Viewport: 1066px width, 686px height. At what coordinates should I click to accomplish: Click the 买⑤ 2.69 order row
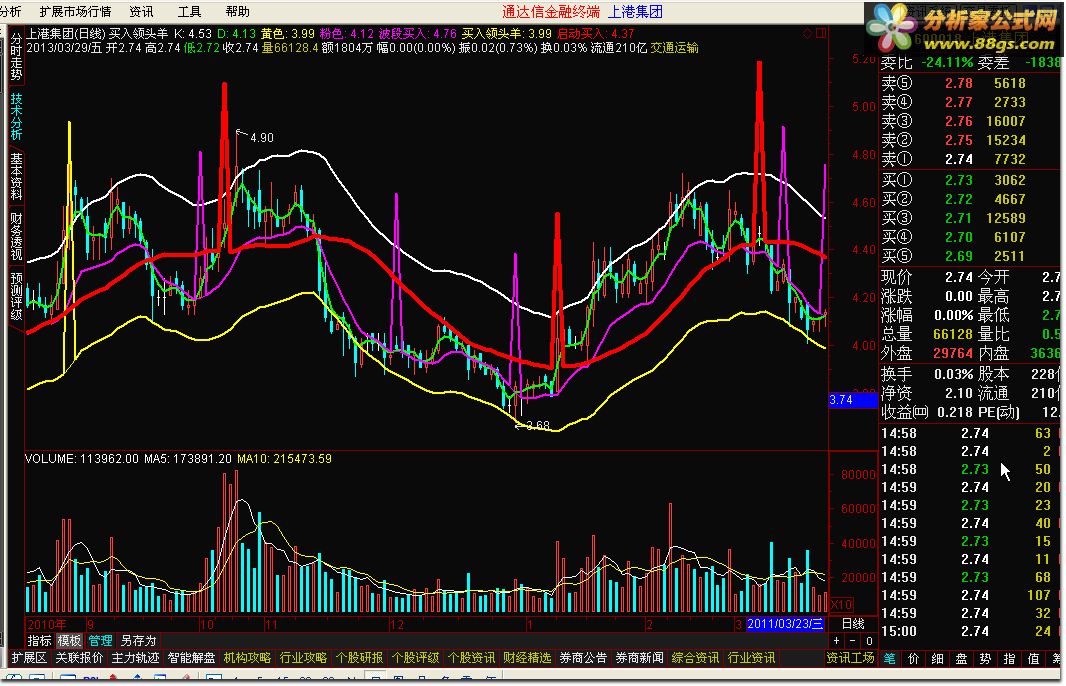click(969, 256)
